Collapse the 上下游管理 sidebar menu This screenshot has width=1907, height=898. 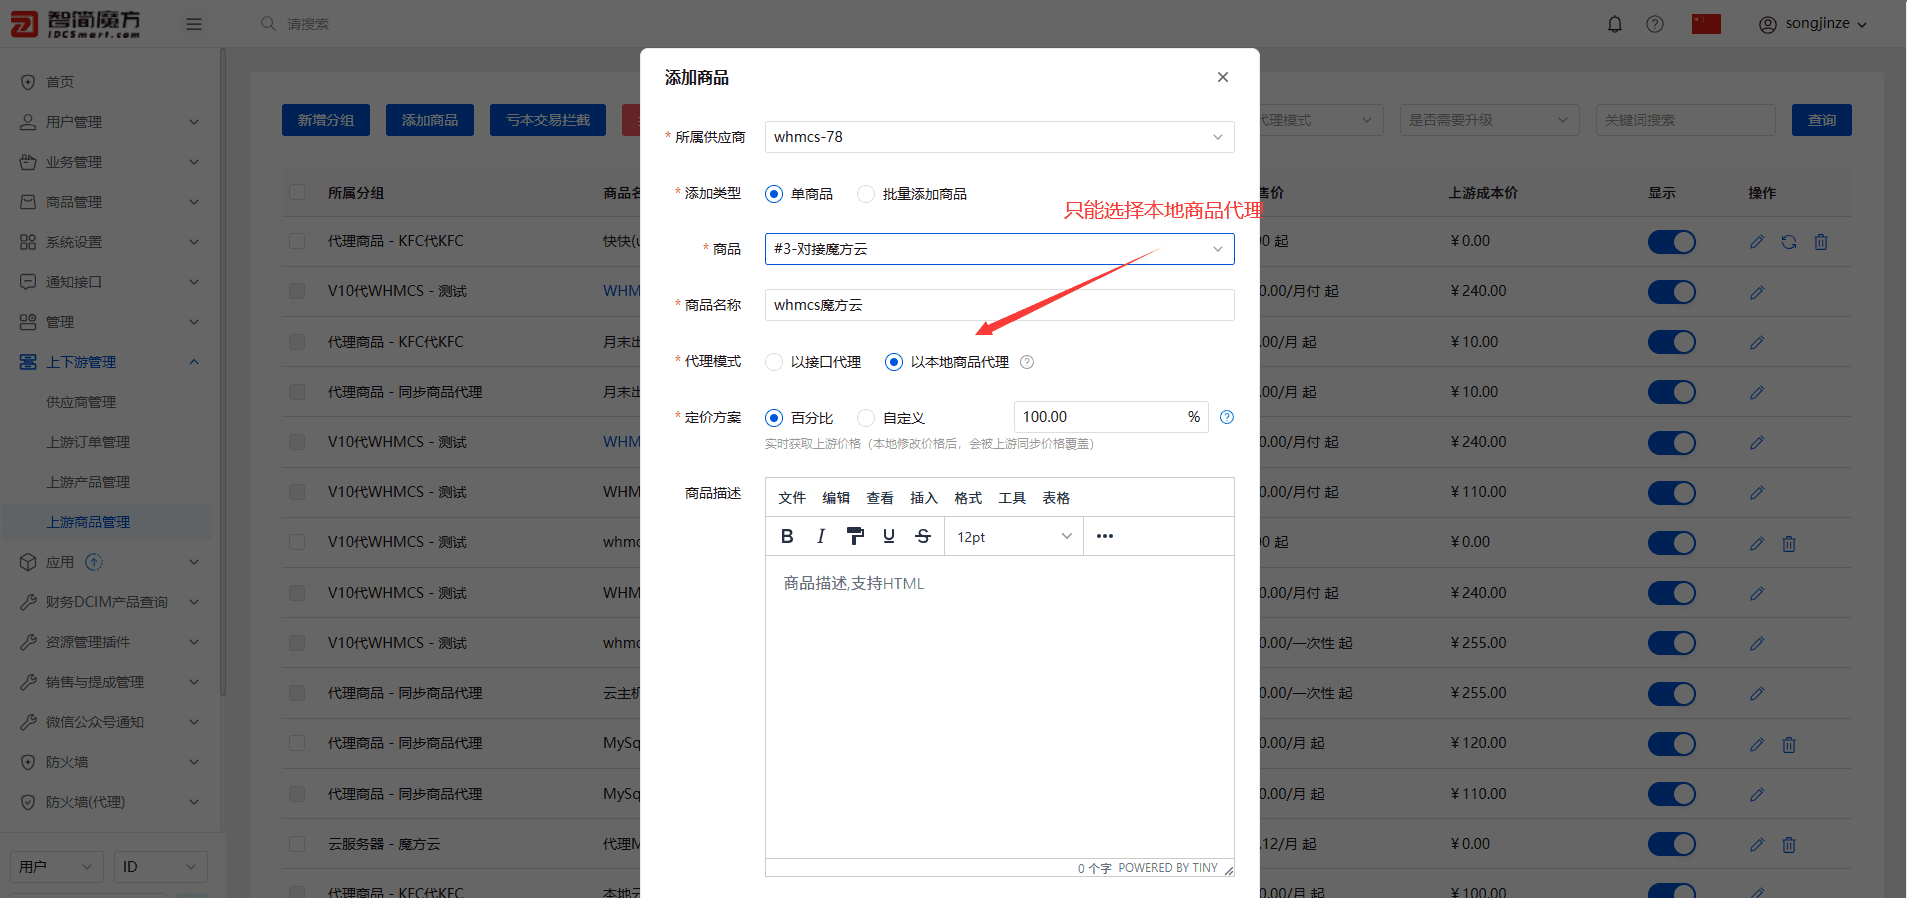pos(110,362)
